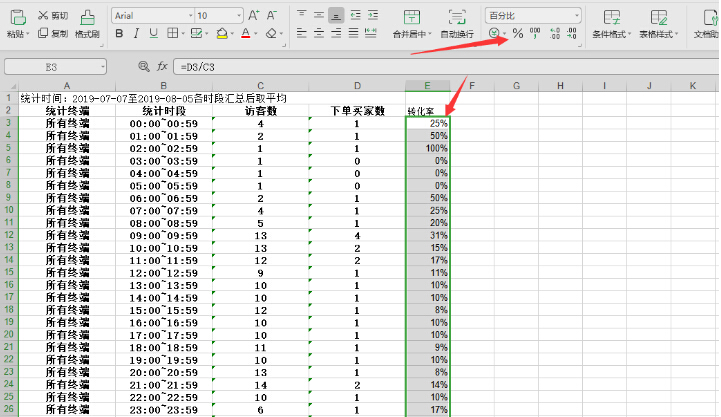Toggle bold formatting
This screenshot has height=417, width=721.
pos(119,34)
